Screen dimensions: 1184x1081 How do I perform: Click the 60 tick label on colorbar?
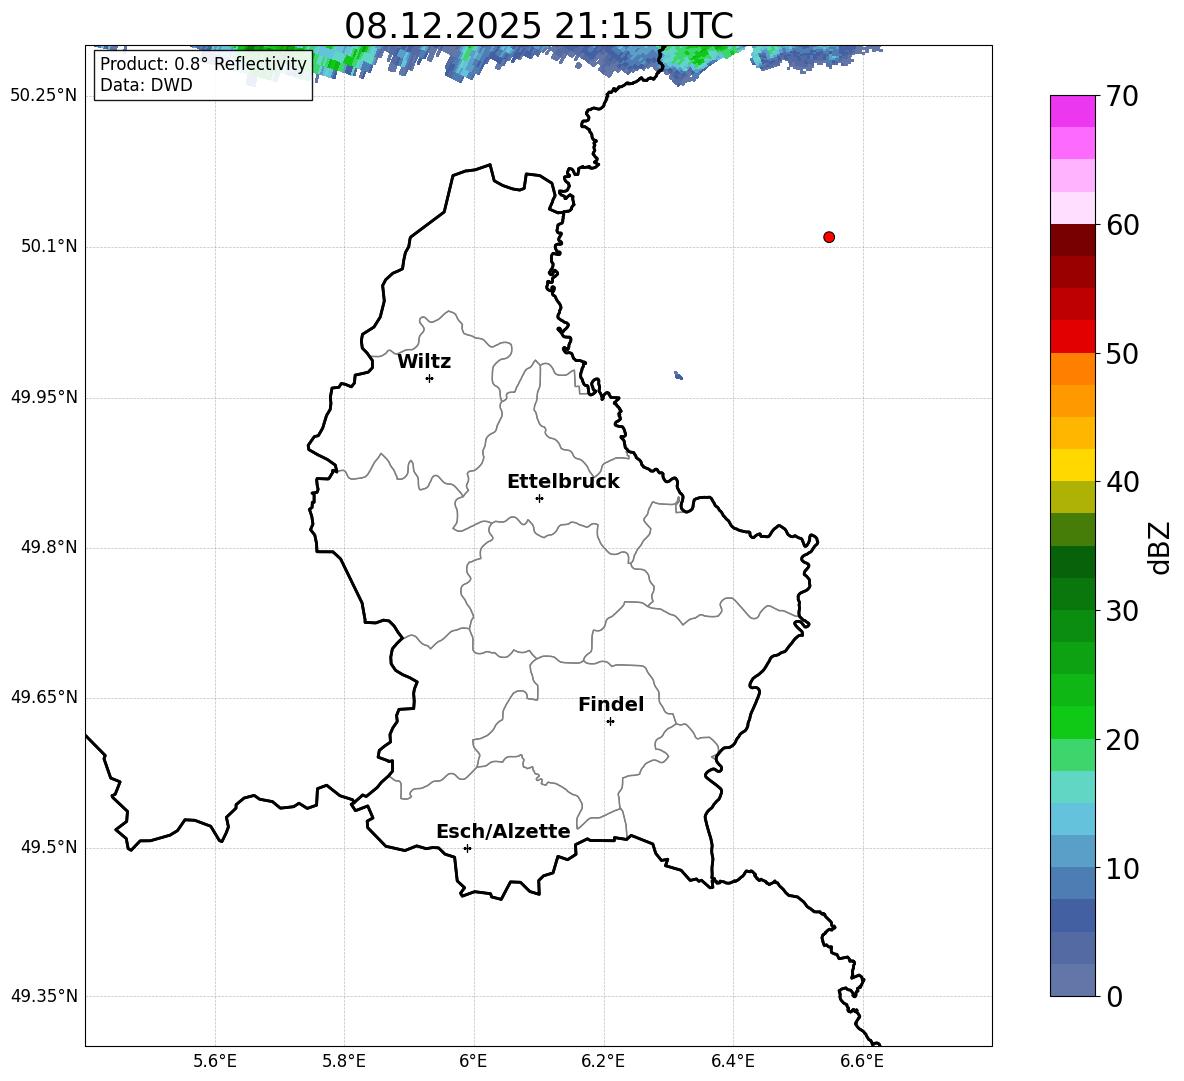click(x=1123, y=226)
